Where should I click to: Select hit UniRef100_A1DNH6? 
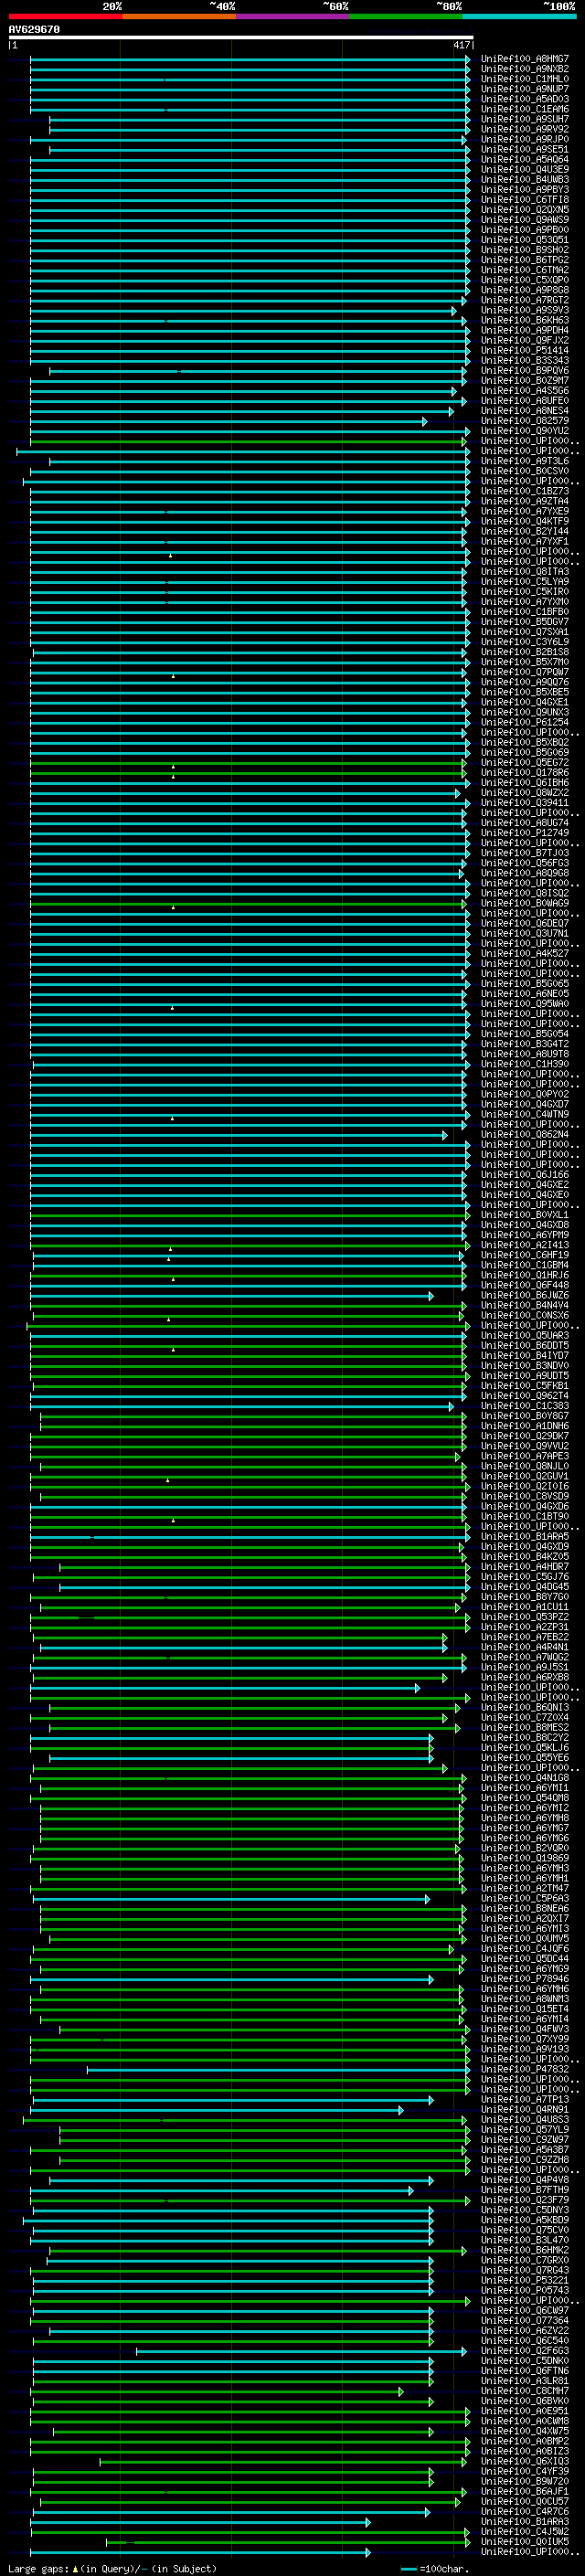point(525,1426)
